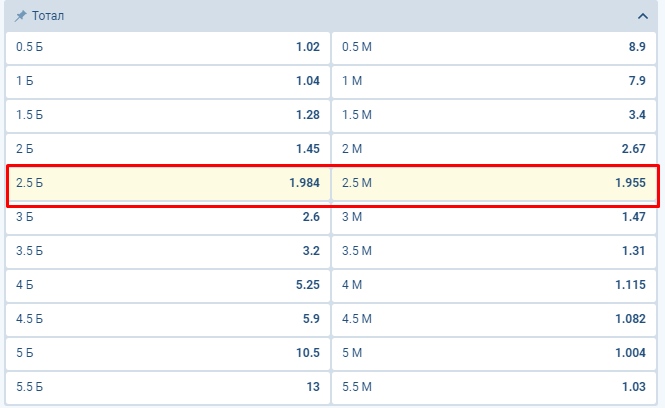Choose 1.5 Б bet at 1.28
Screen dimensions: 665x408
167,115
